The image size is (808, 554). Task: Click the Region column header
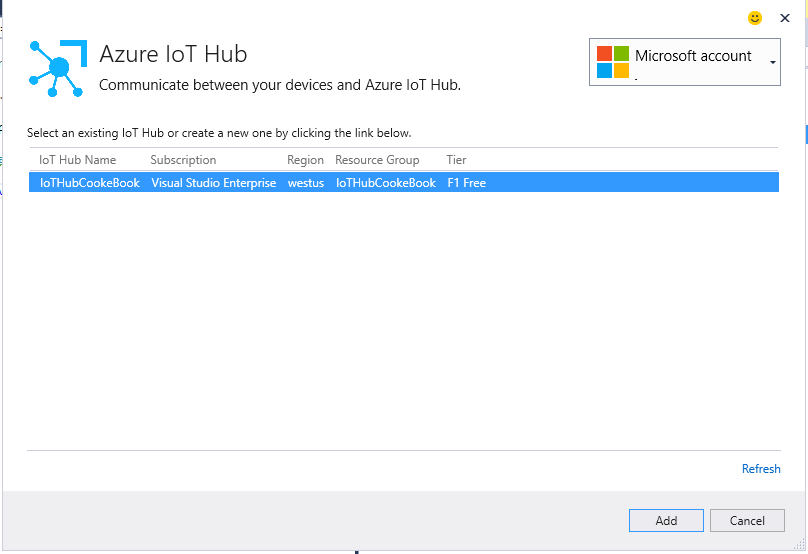click(x=305, y=160)
